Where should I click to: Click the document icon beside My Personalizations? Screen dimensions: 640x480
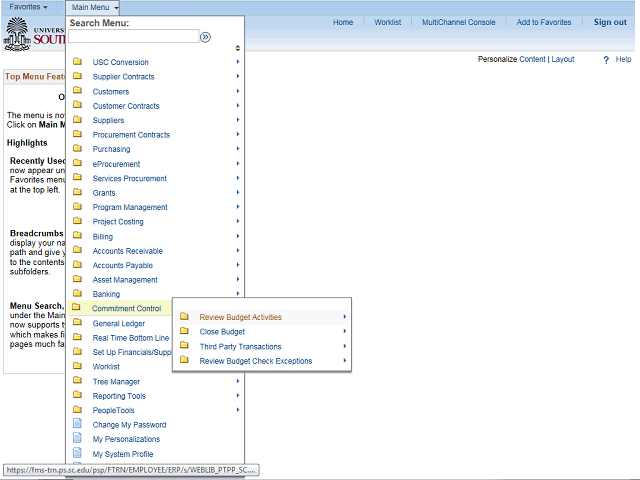coord(77,438)
